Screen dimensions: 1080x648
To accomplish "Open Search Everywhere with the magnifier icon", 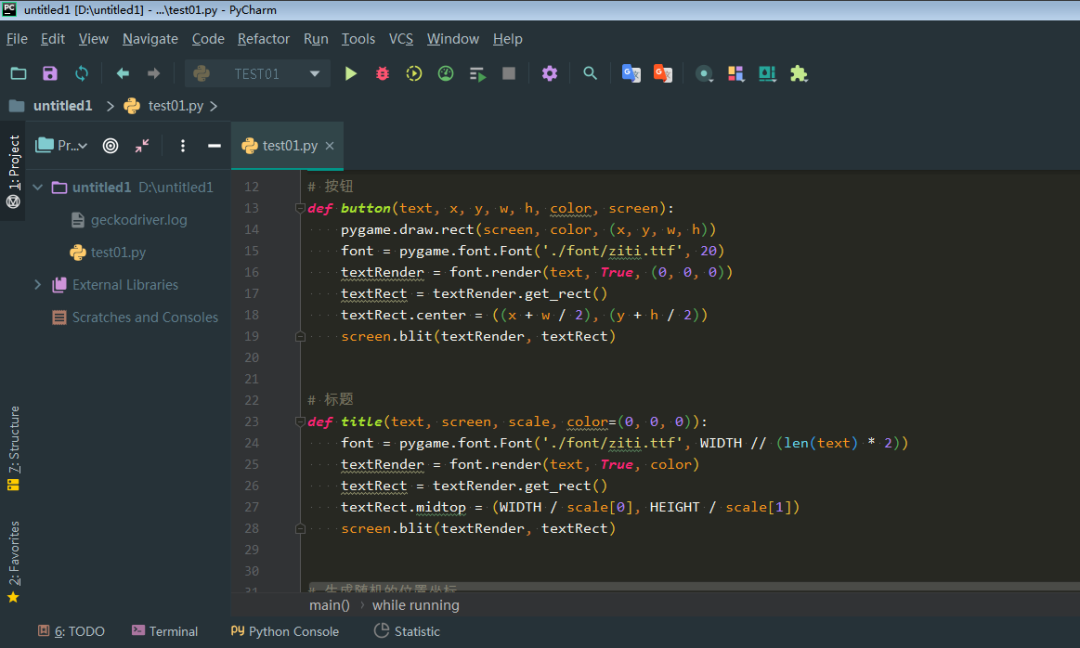I will pyautogui.click(x=590, y=73).
